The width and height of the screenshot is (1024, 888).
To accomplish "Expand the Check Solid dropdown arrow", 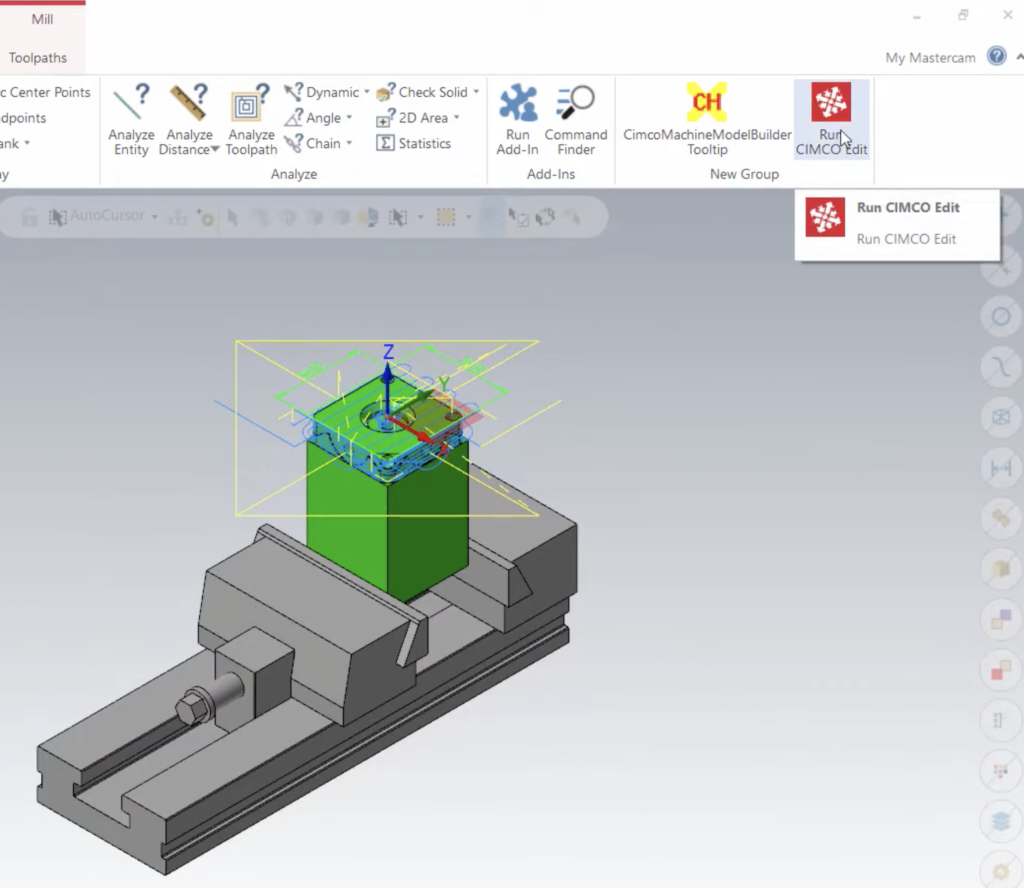I will pos(476,92).
